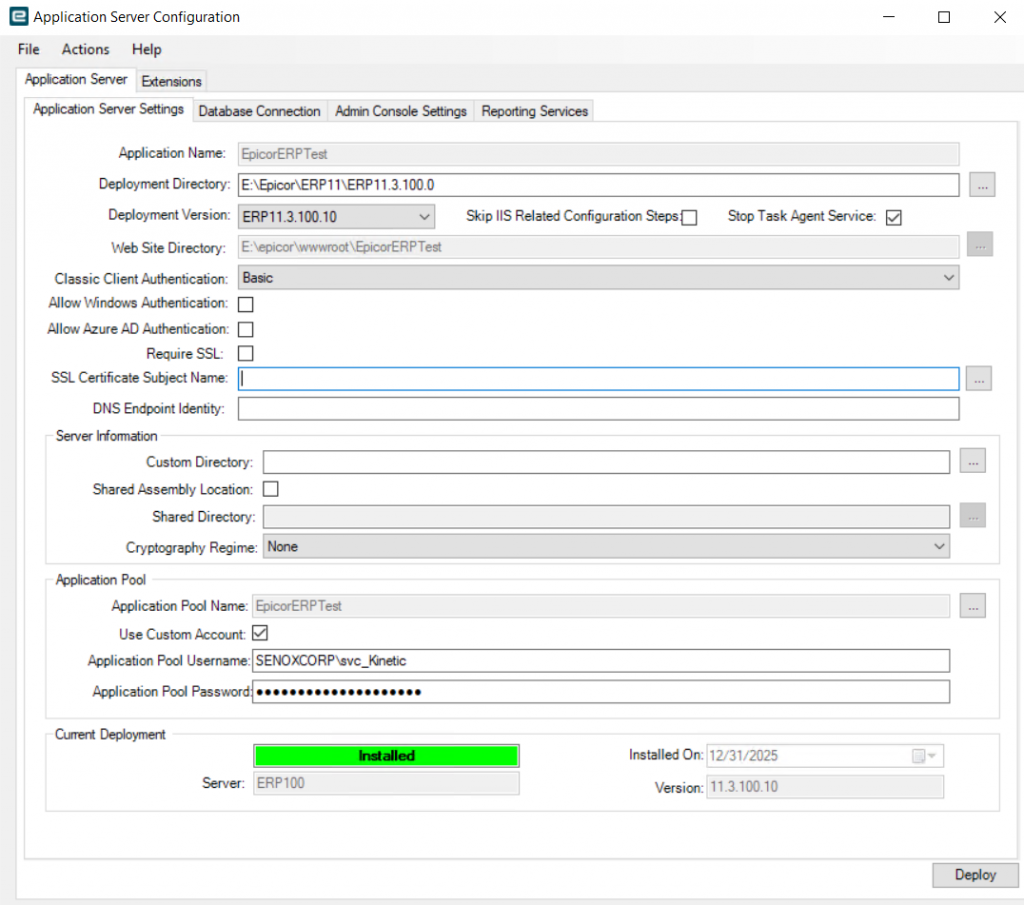The image size is (1024, 905).
Task: Uncheck Stop Task Agent Service
Action: tap(894, 217)
